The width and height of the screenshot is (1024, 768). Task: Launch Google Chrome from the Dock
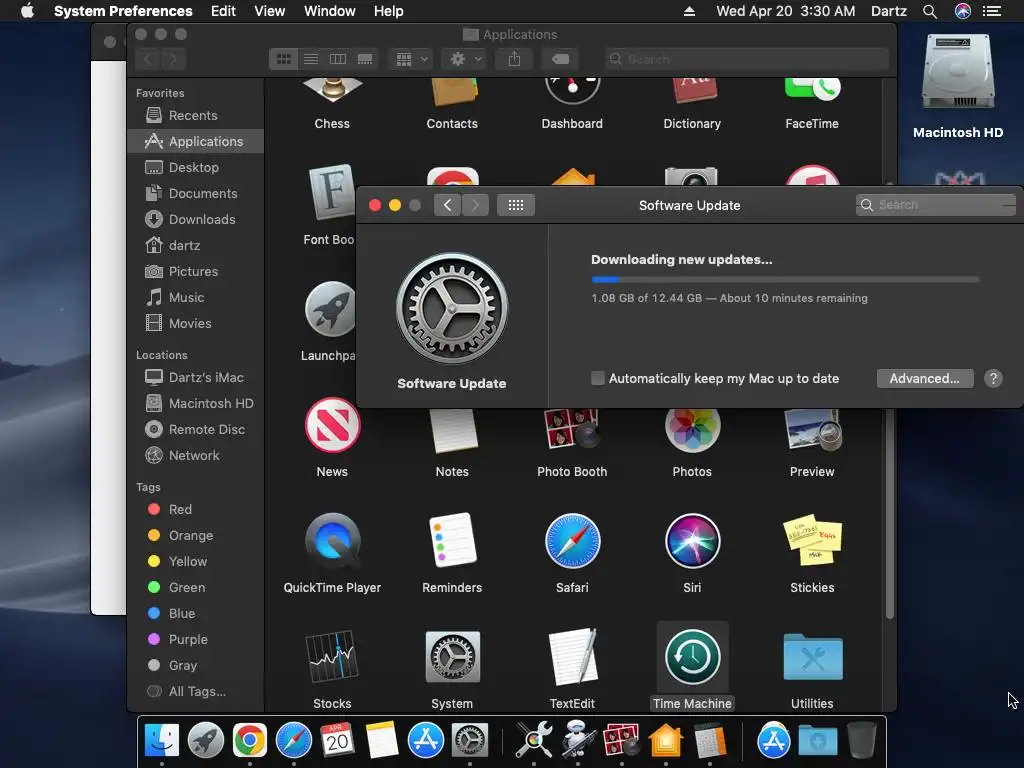coord(249,741)
